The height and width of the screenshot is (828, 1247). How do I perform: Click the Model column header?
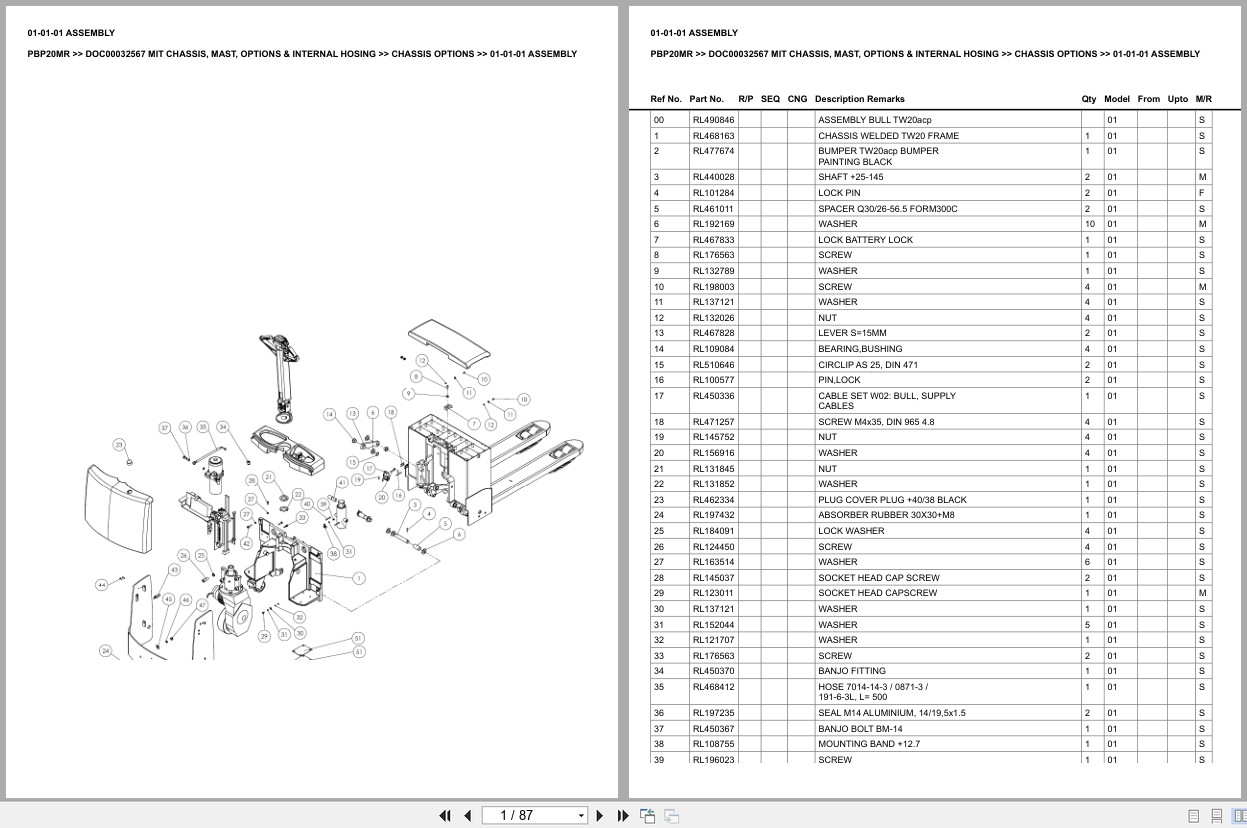pyautogui.click(x=1117, y=99)
